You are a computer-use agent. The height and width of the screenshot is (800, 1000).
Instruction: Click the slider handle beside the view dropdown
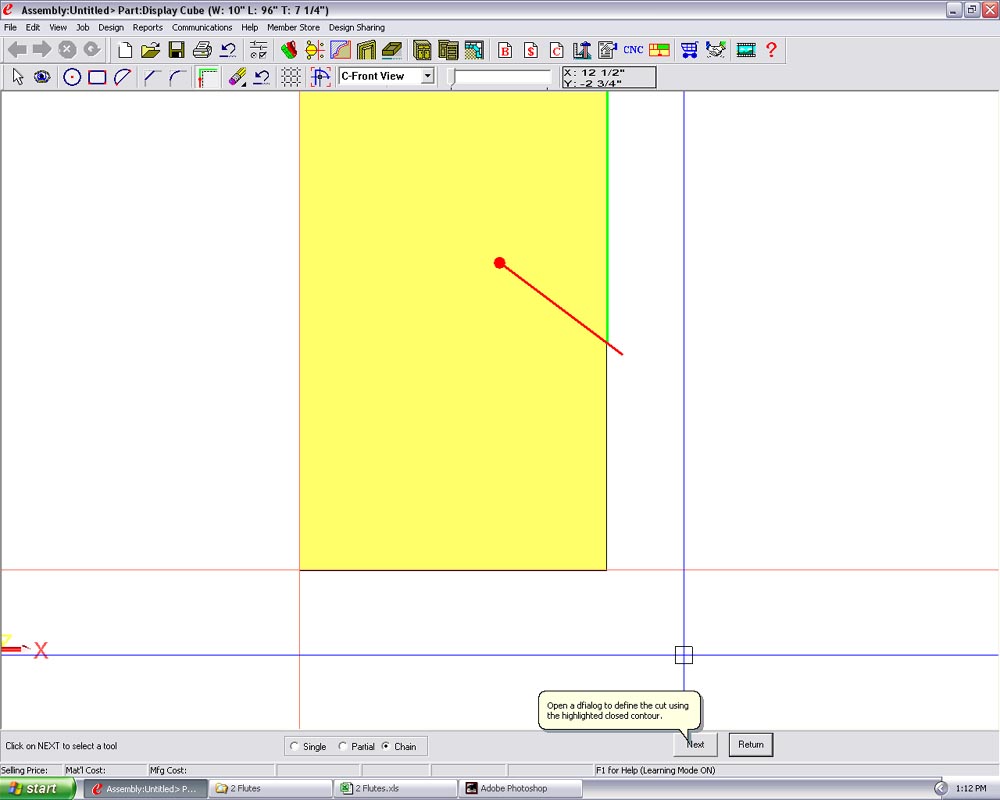click(452, 78)
